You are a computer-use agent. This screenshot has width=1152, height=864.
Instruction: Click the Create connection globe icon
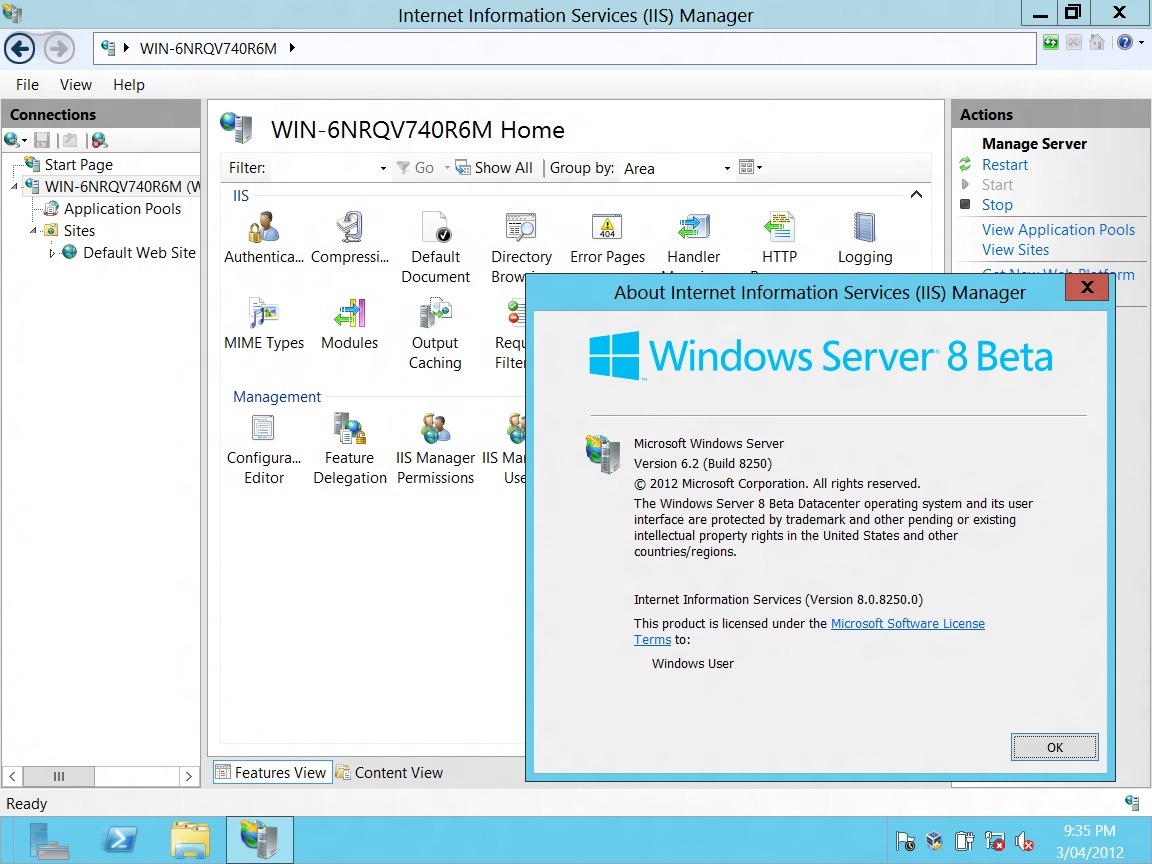(12, 140)
